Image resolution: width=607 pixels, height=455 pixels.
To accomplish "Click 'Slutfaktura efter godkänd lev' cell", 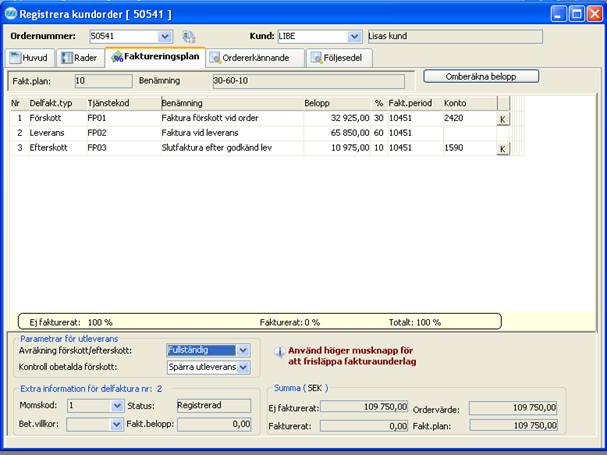I will (232, 148).
